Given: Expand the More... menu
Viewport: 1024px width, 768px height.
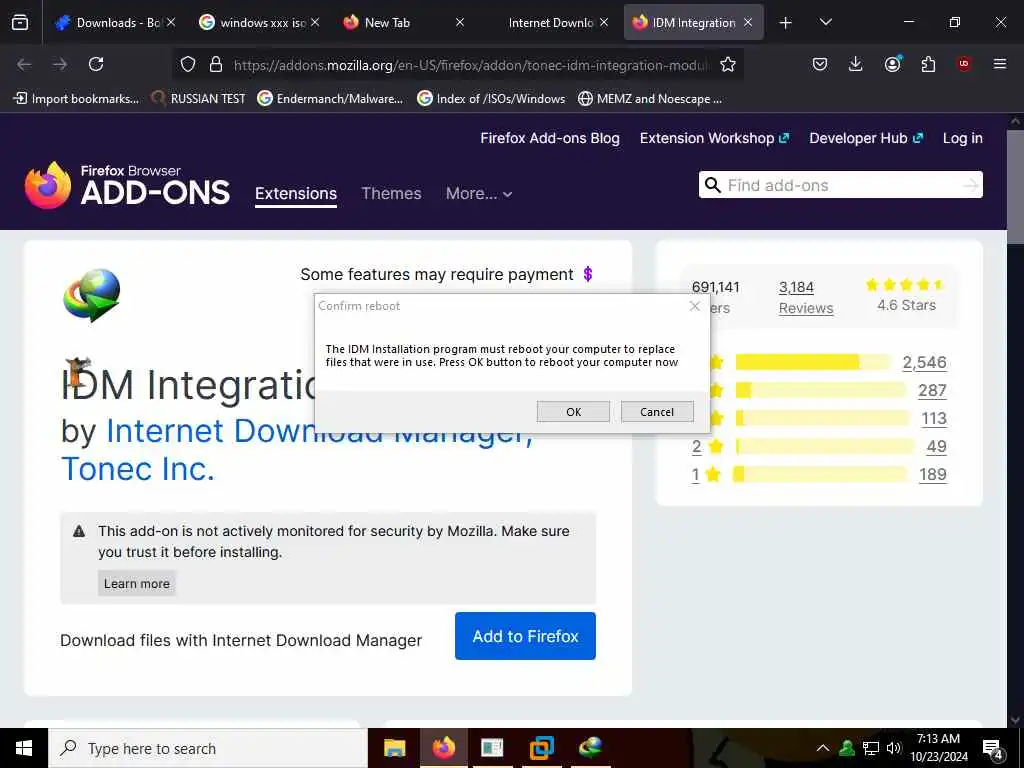Looking at the screenshot, I should [x=479, y=193].
